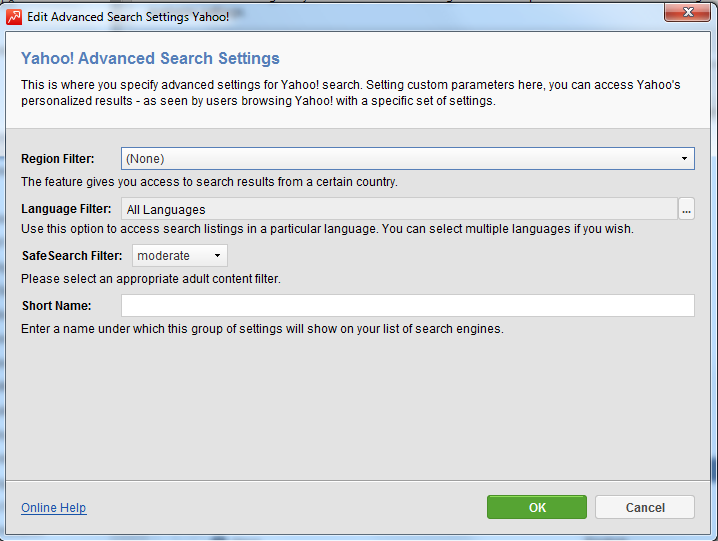Click the dialog title bar text
This screenshot has height=541, width=718.
coord(128,17)
